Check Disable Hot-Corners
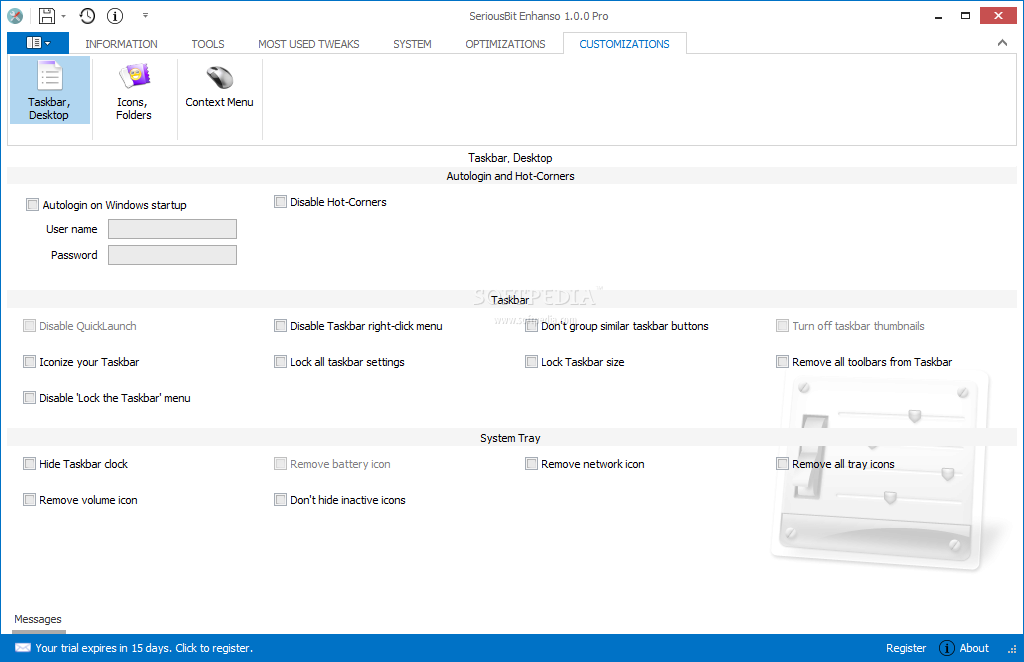 (280, 202)
